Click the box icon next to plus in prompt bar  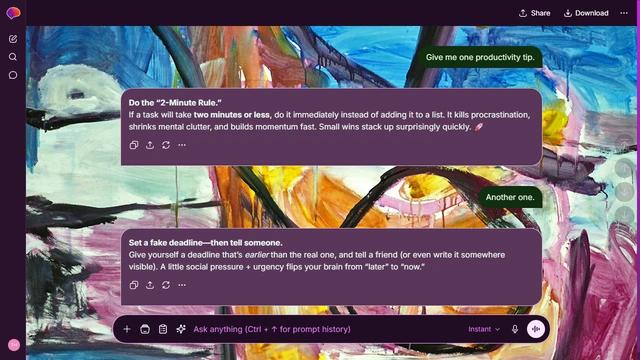[145, 329]
